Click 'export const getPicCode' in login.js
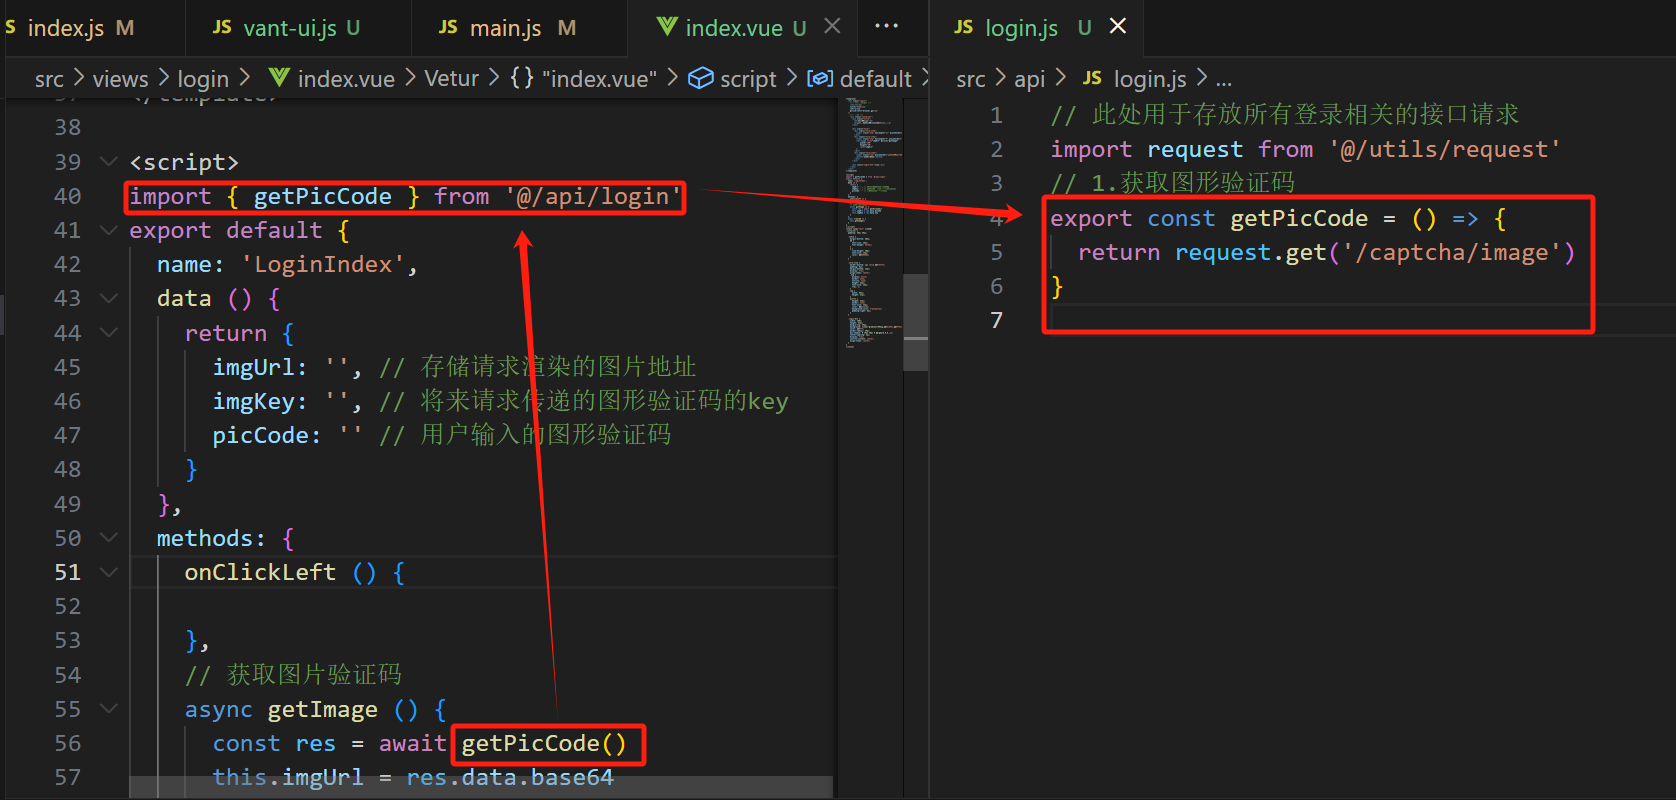1676x800 pixels. pos(1209,218)
